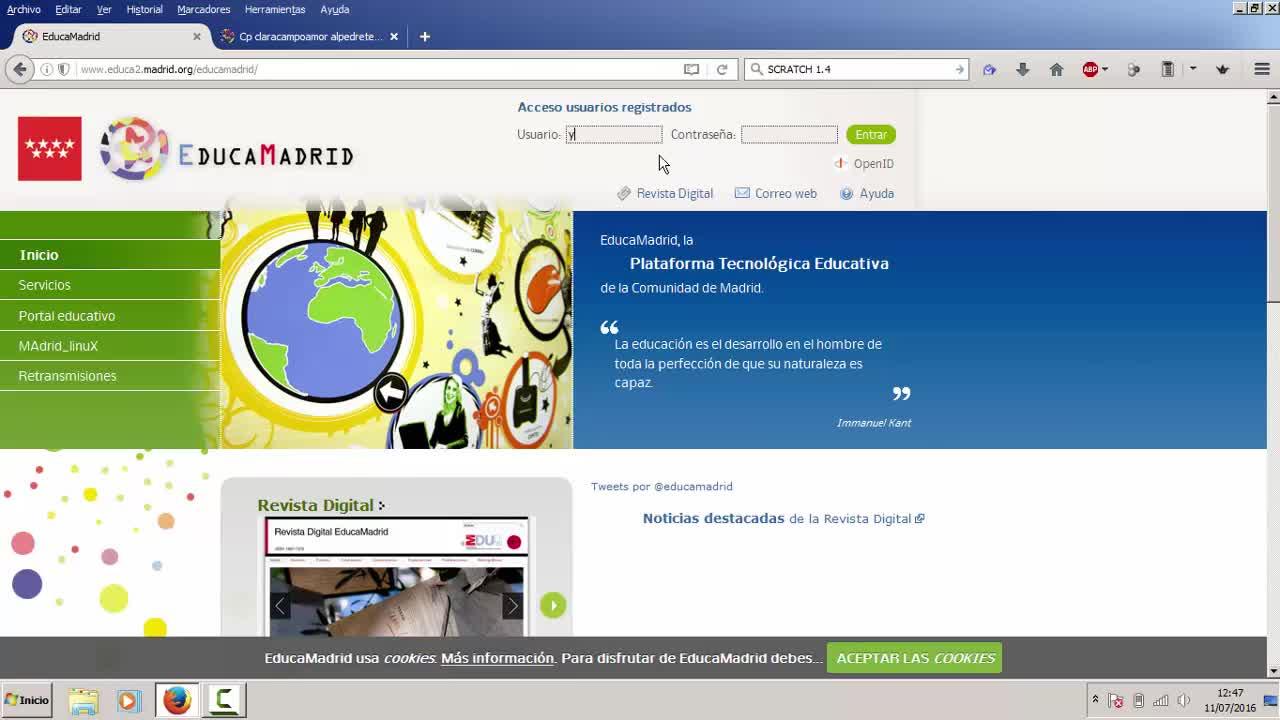This screenshot has width=1280, height=720.
Task: Open the Más información cookies link
Action: [497, 658]
